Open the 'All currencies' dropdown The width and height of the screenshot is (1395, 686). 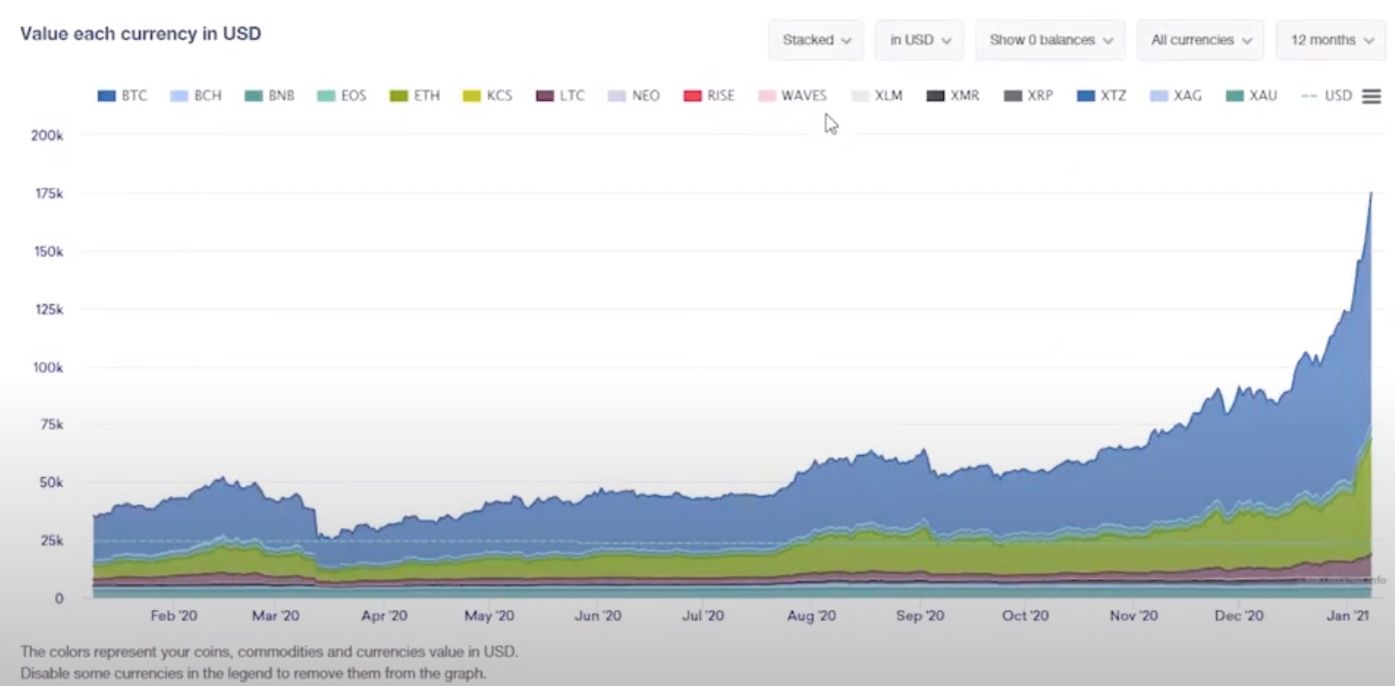1200,40
